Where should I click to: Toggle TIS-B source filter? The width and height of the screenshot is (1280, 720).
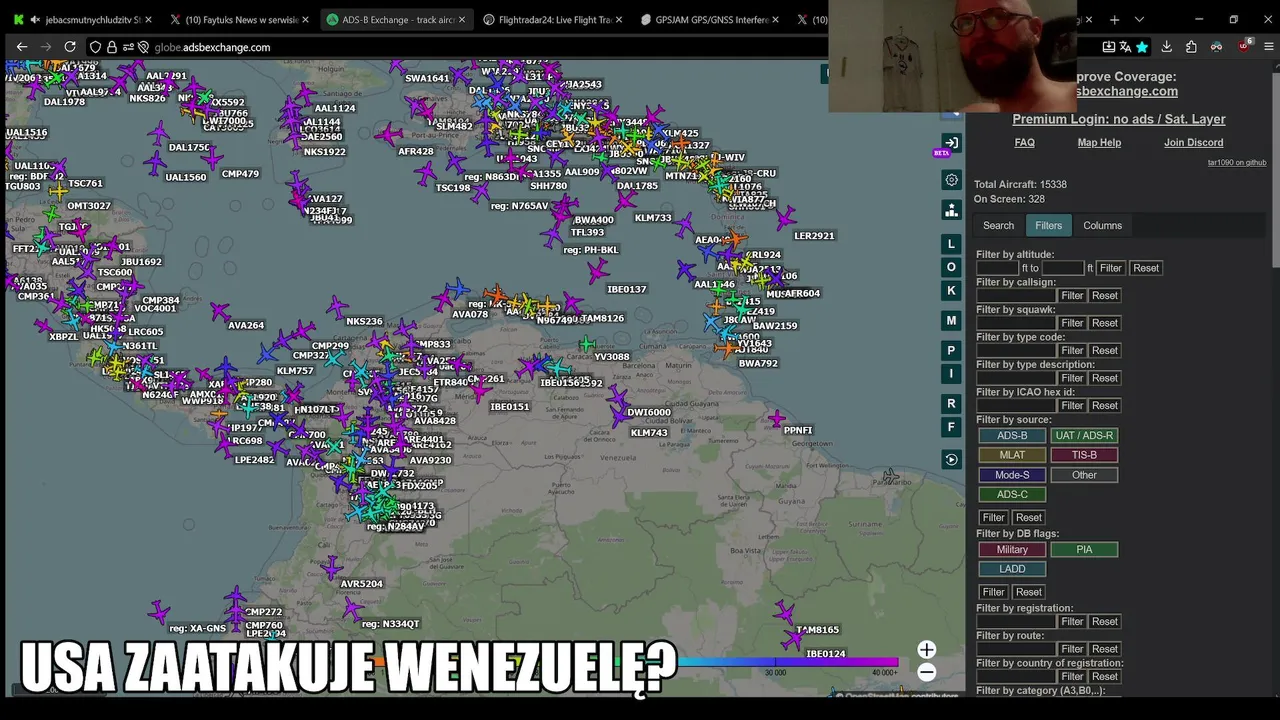point(1084,455)
